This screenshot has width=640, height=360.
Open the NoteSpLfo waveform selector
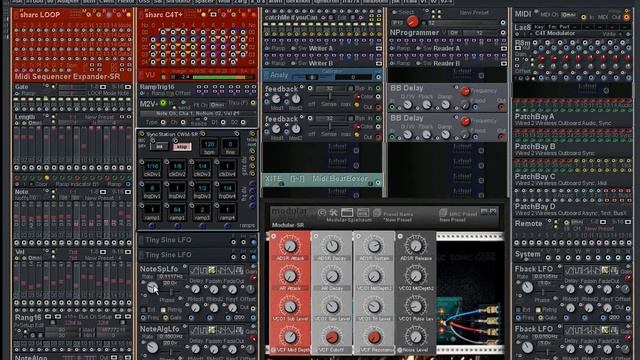coord(216,270)
